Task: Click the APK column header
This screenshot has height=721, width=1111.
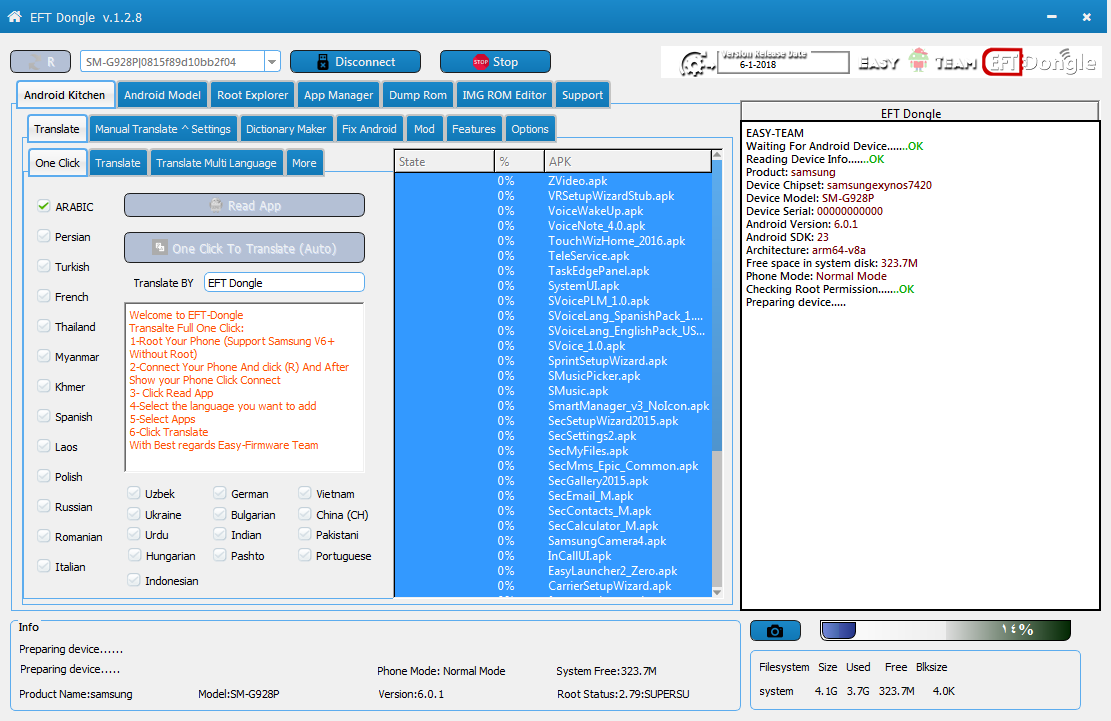Action: [x=628, y=161]
